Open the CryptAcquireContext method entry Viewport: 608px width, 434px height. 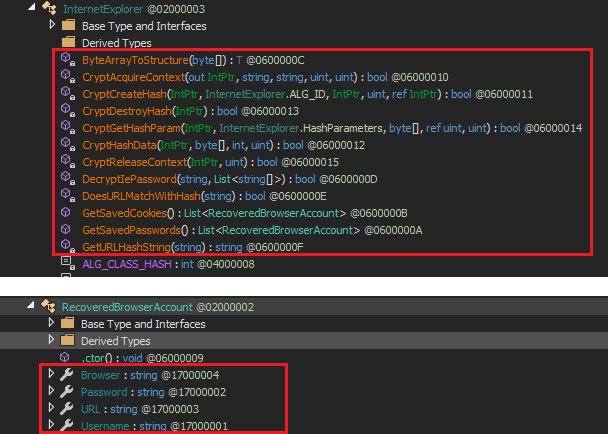pyautogui.click(x=265, y=77)
